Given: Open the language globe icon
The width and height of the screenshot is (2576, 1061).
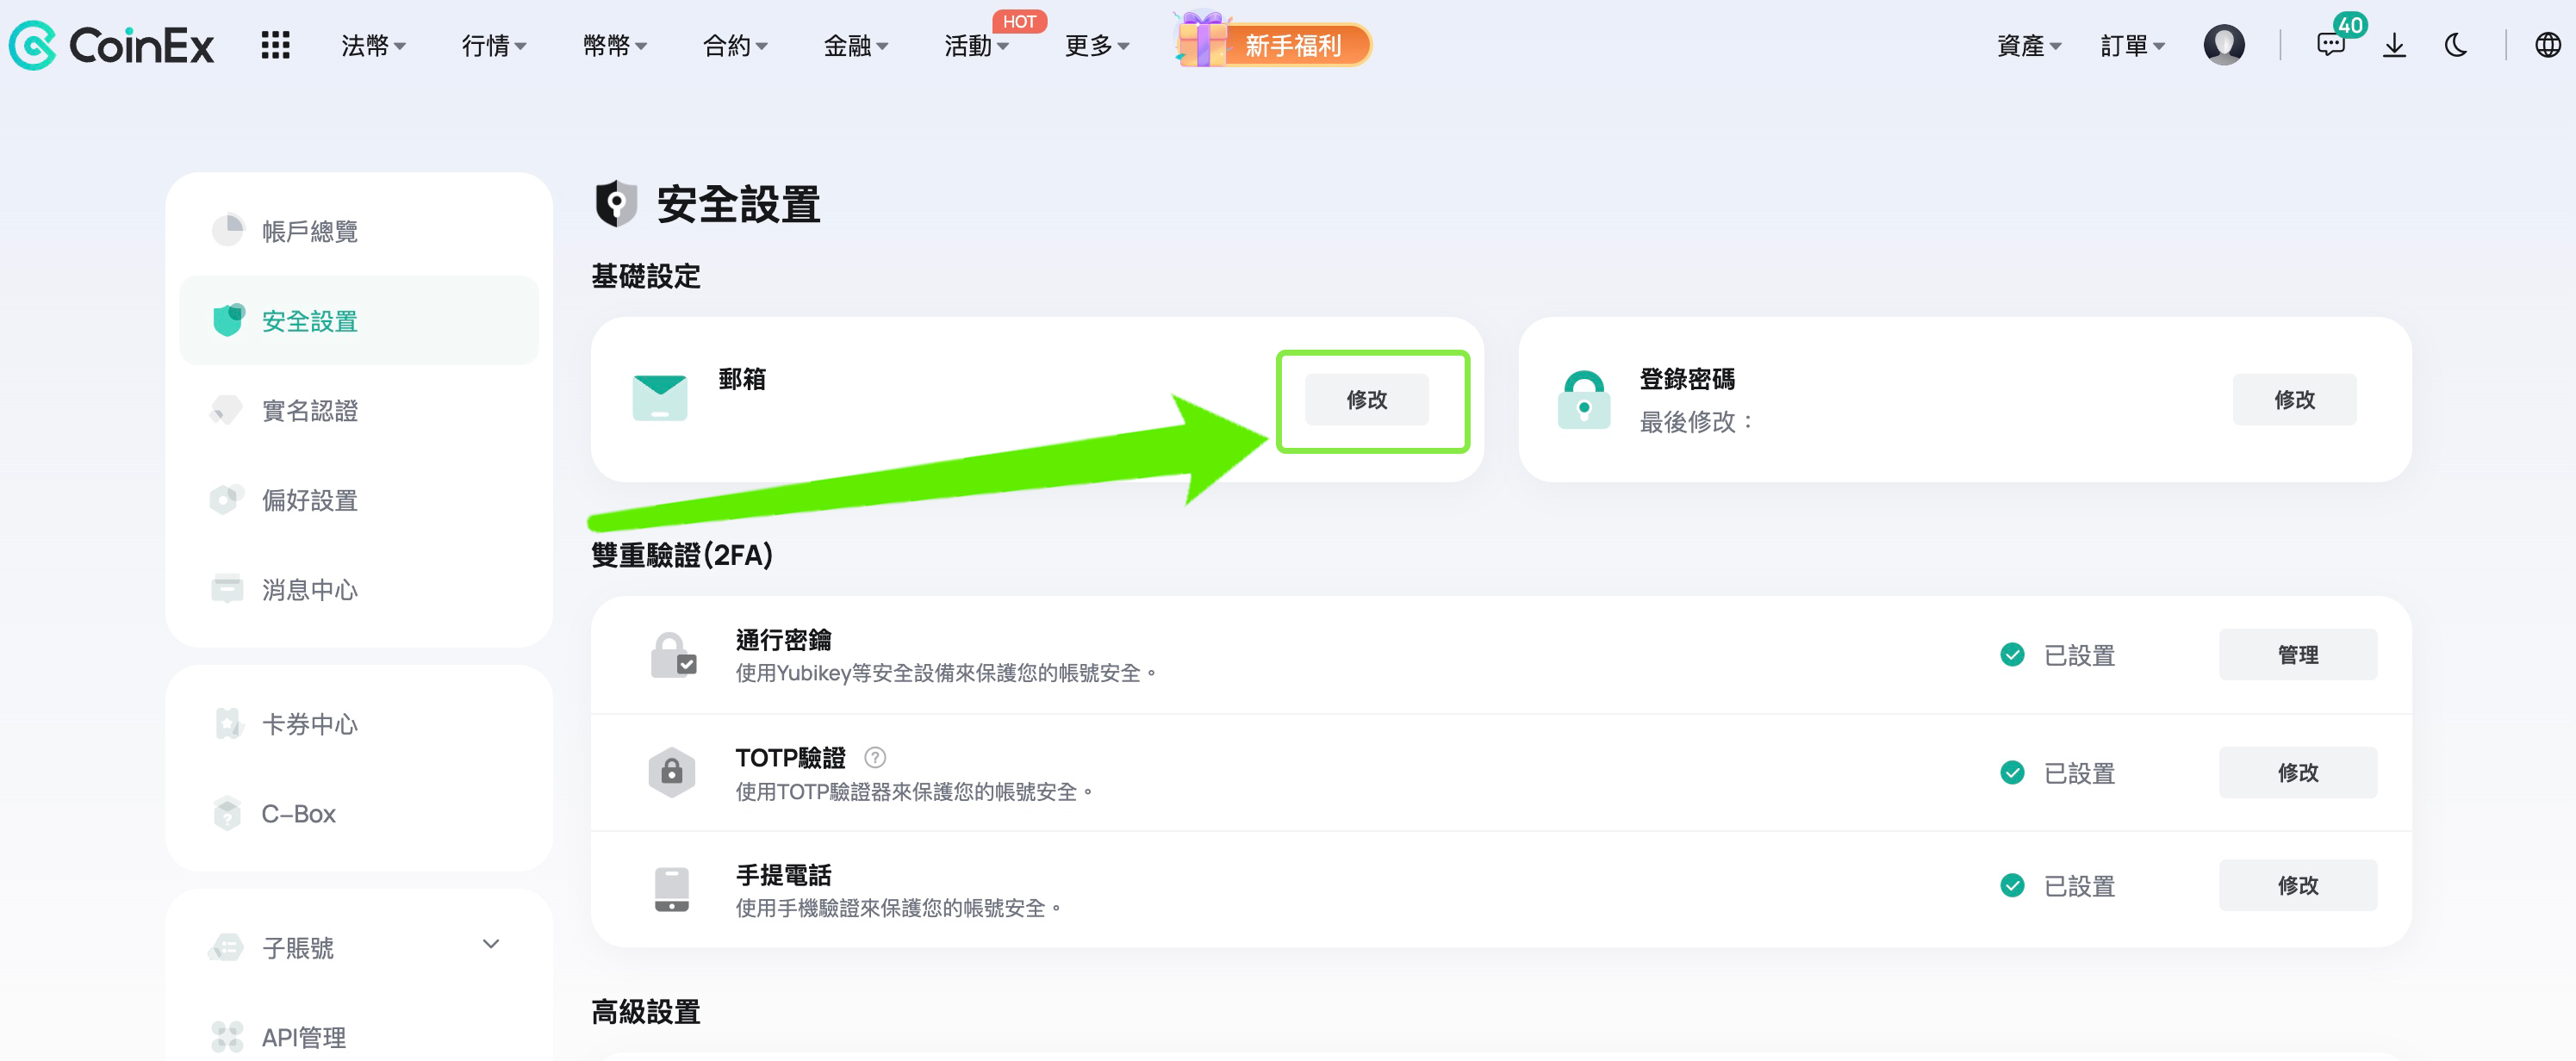Looking at the screenshot, I should (2547, 45).
